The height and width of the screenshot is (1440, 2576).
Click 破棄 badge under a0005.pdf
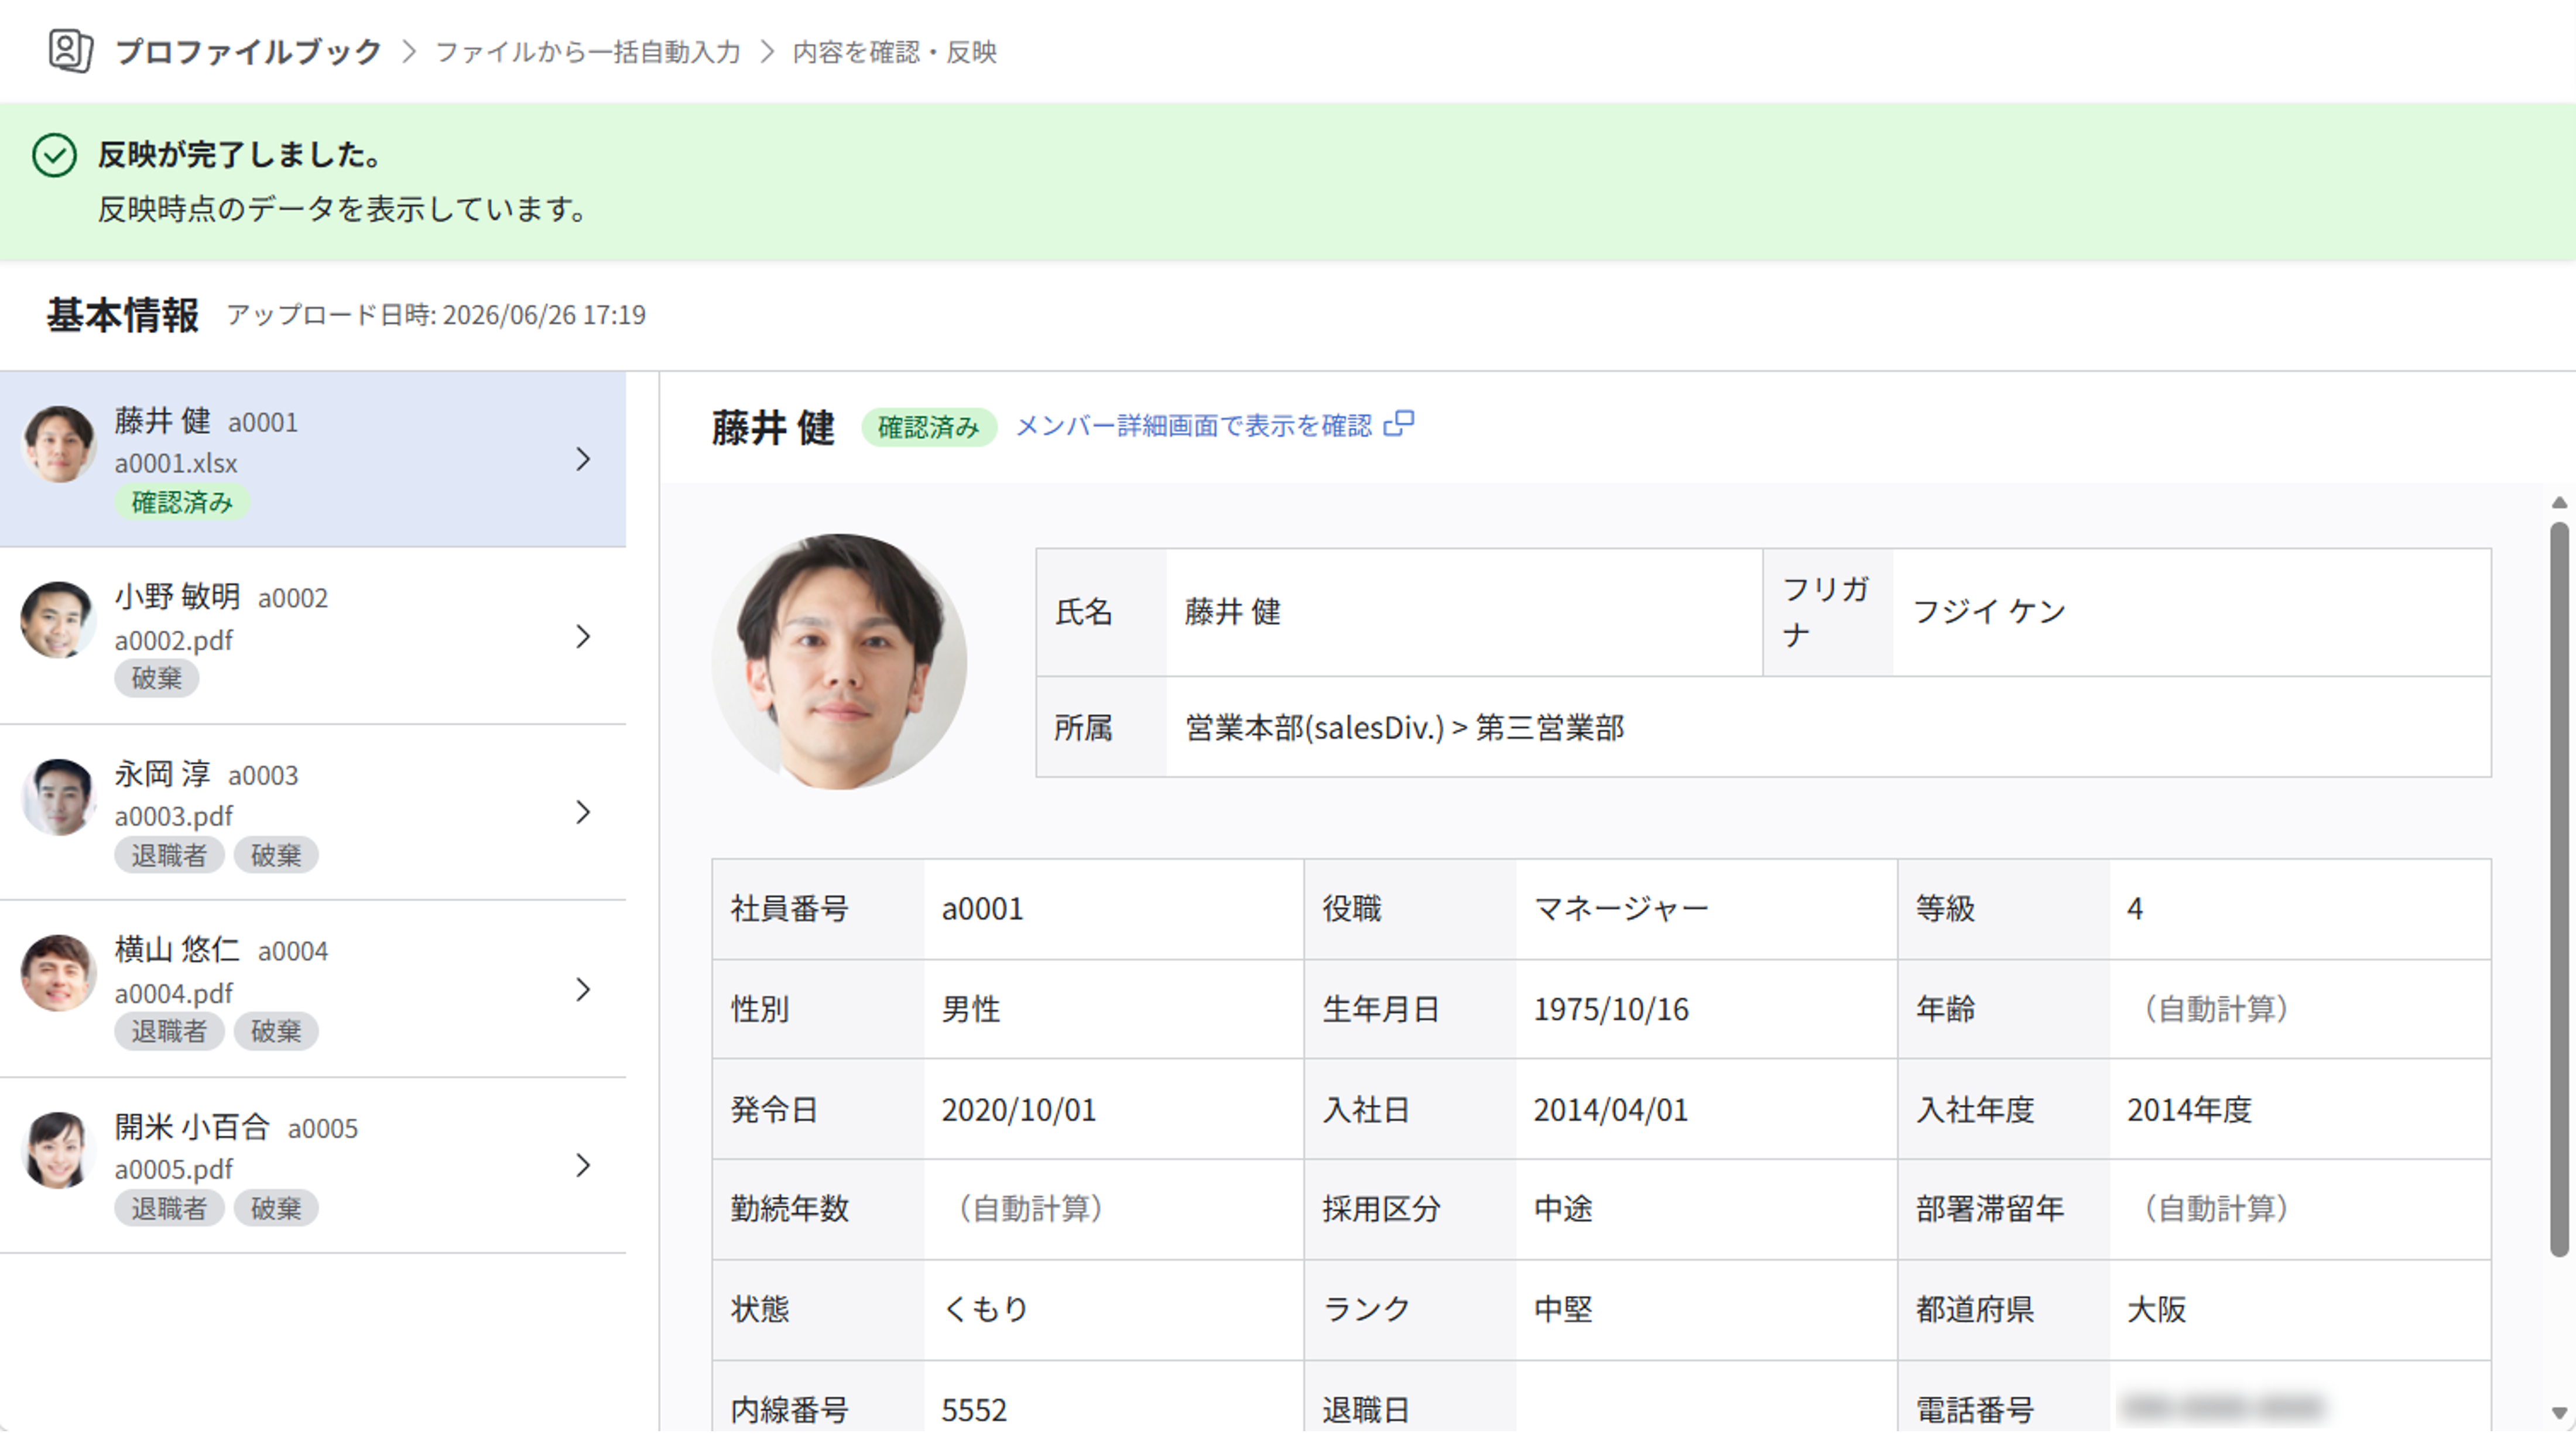pos(276,1208)
